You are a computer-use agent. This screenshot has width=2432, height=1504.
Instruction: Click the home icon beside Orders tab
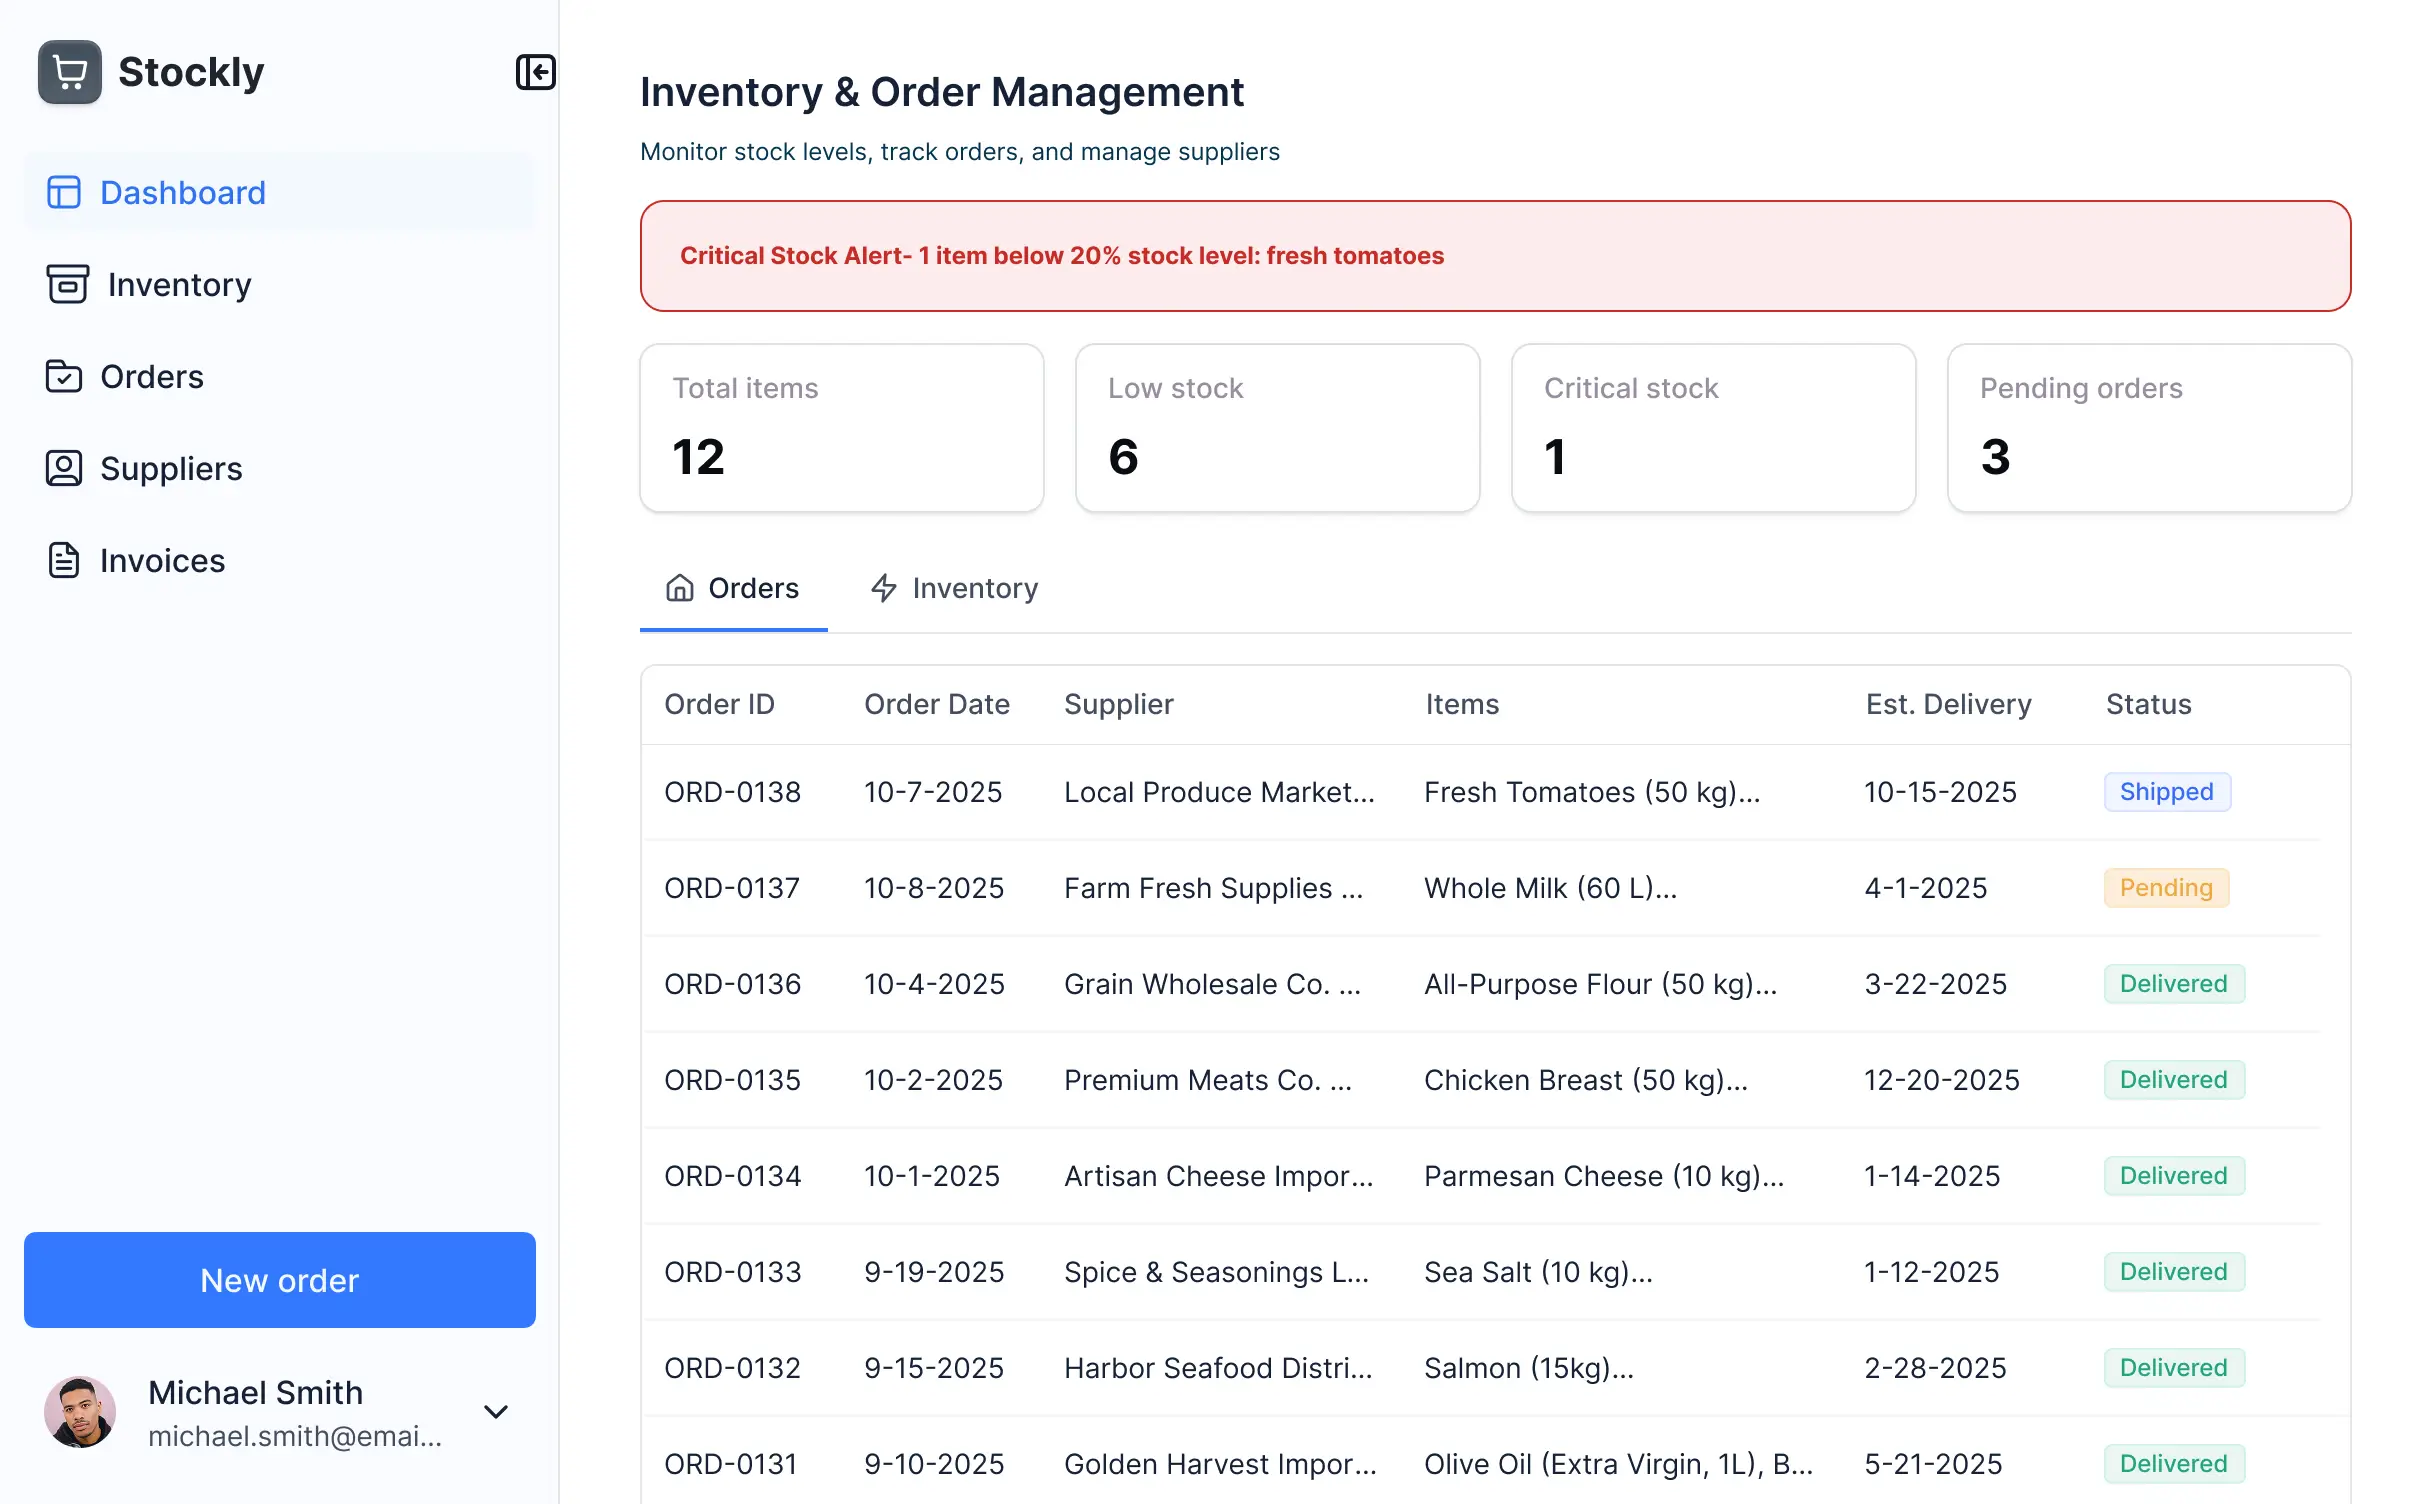pos(679,588)
